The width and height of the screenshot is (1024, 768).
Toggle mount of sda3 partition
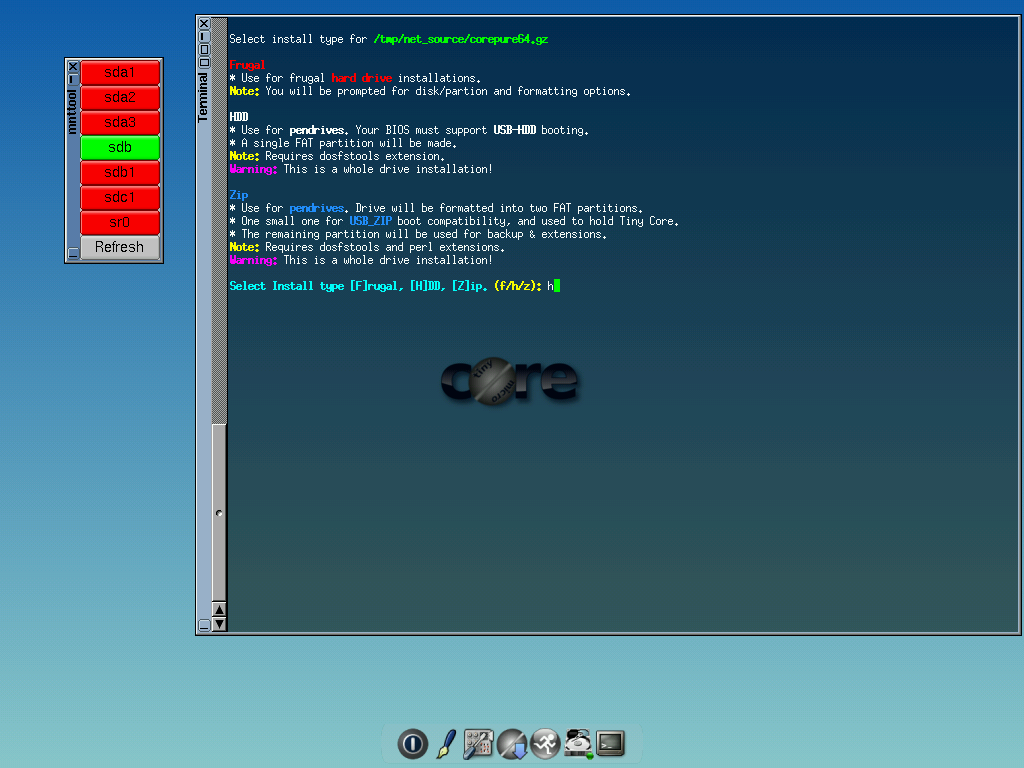click(120, 123)
